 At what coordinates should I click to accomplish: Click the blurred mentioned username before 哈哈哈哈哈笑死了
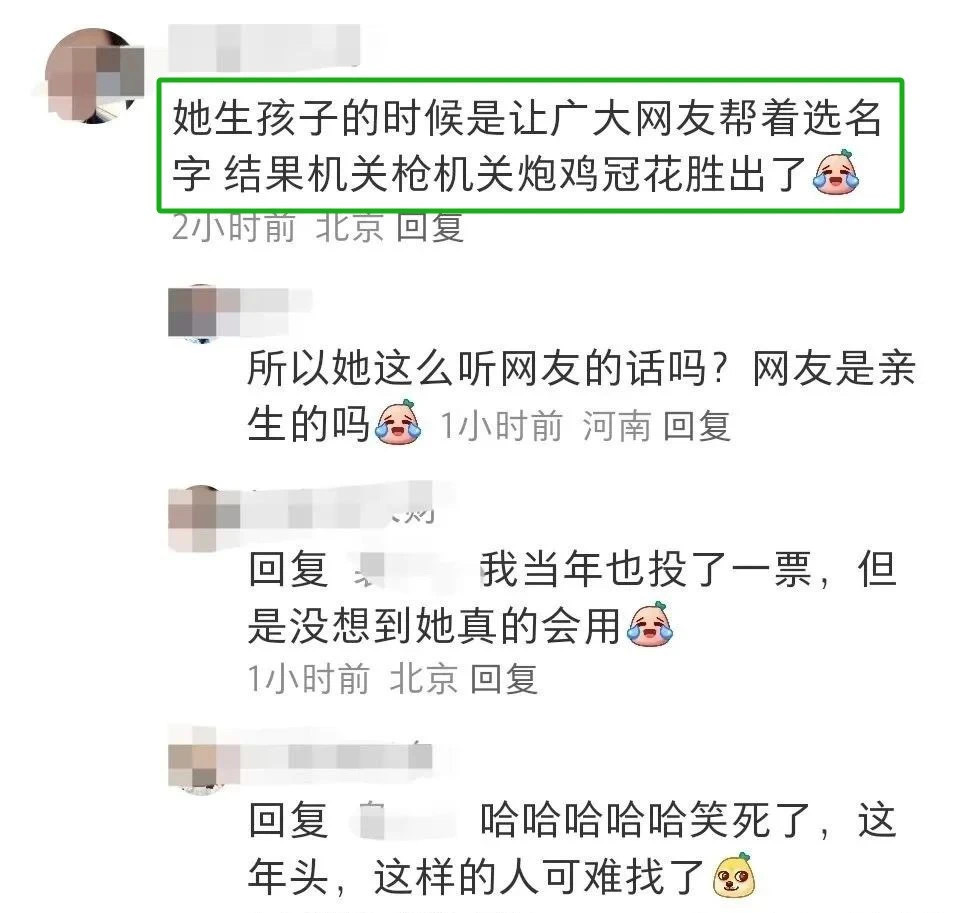[x=407, y=821]
